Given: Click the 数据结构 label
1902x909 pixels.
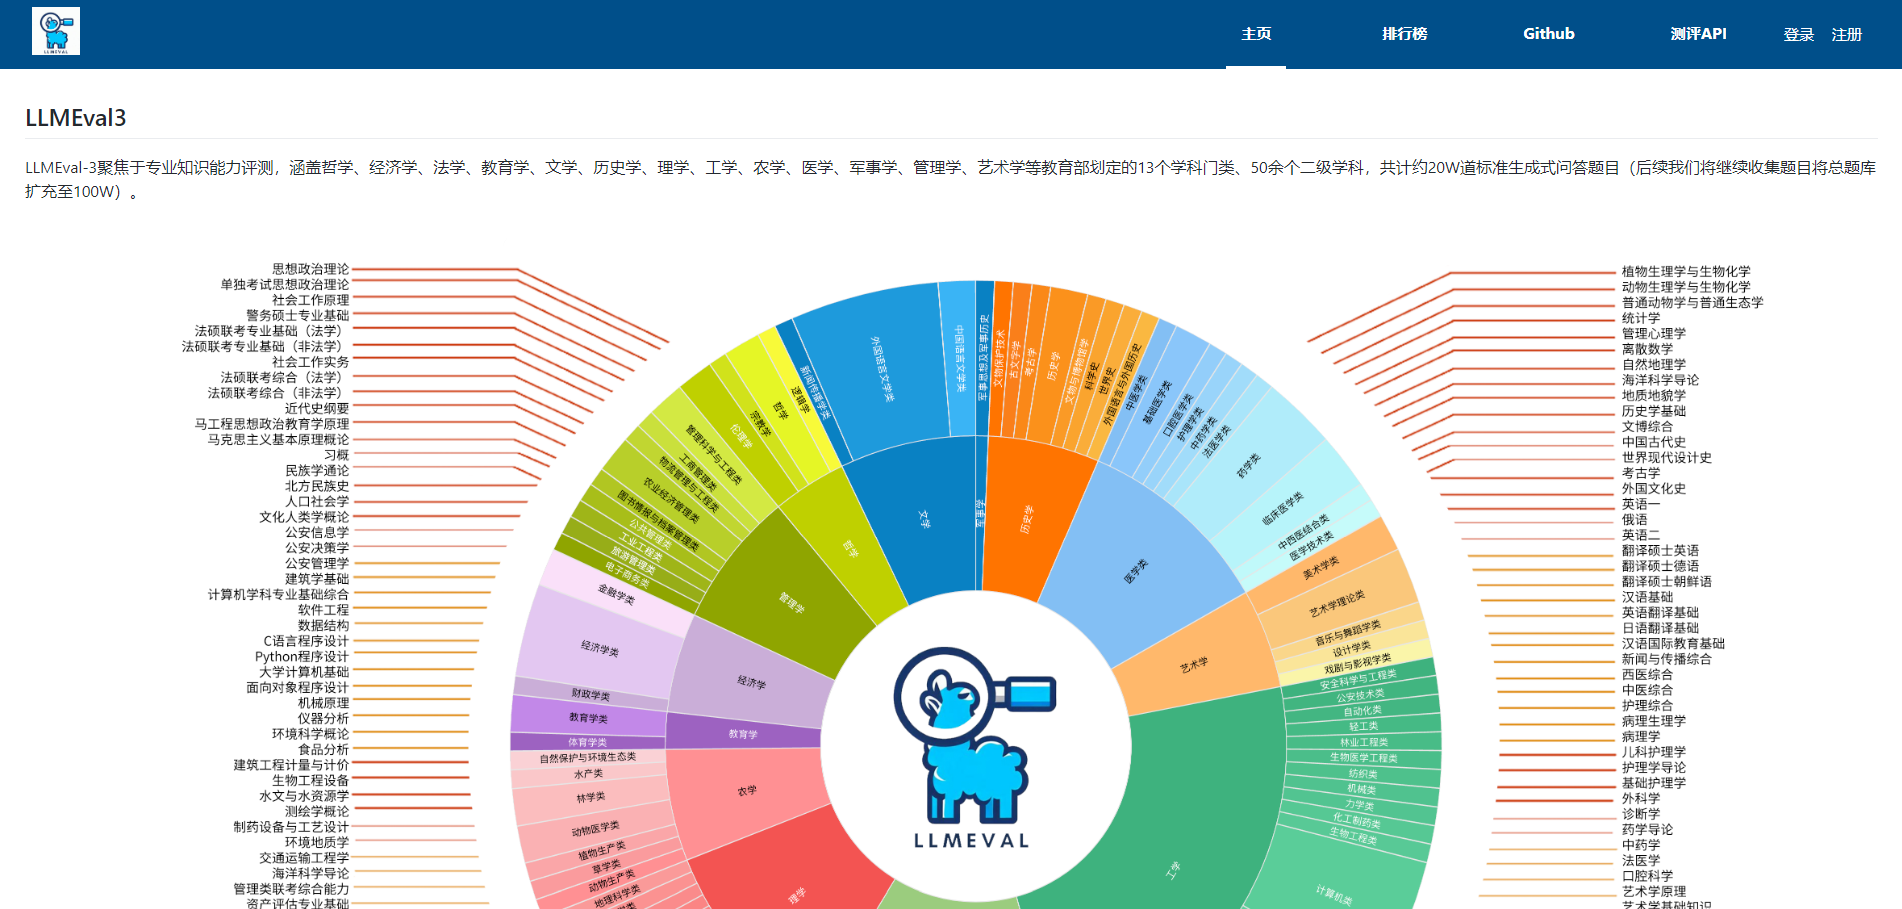Looking at the screenshot, I should (x=323, y=625).
